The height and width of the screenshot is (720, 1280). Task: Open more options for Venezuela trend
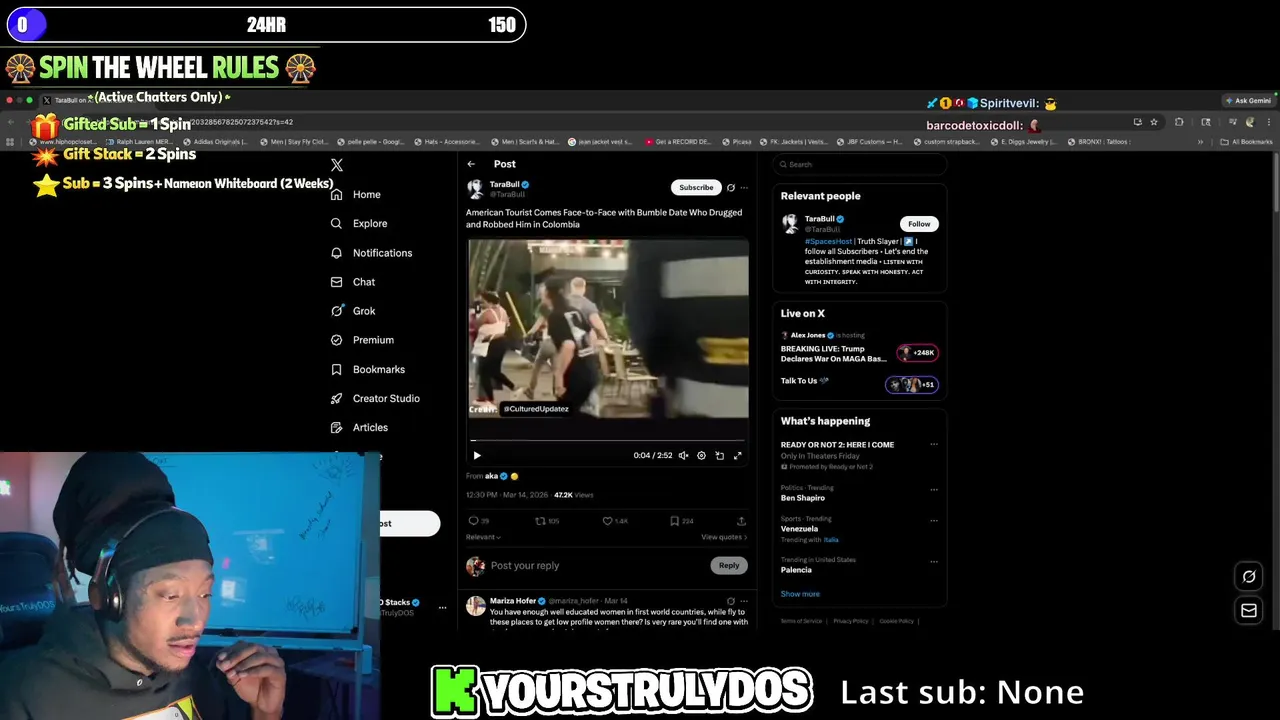934,520
